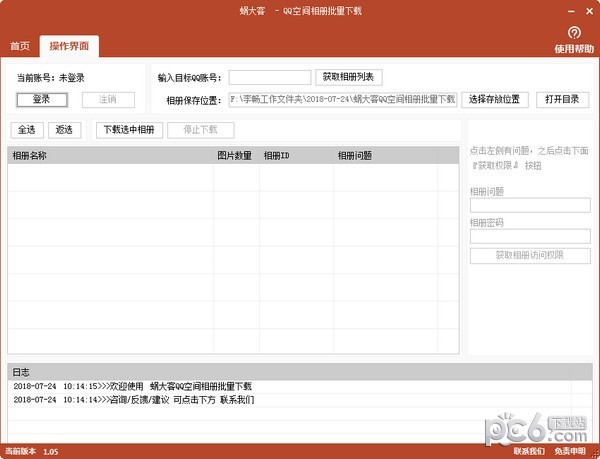The image size is (600, 459).
Task: Click the 下载选中相册 button
Action: (129, 130)
